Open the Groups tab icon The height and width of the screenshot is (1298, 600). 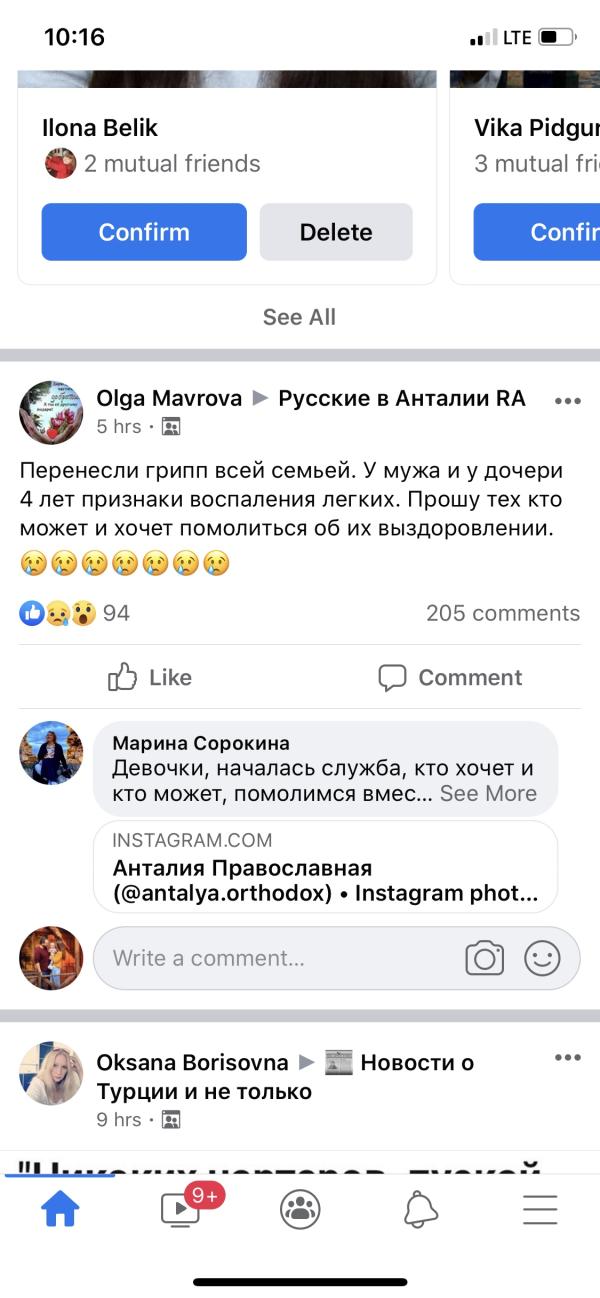(300, 1210)
